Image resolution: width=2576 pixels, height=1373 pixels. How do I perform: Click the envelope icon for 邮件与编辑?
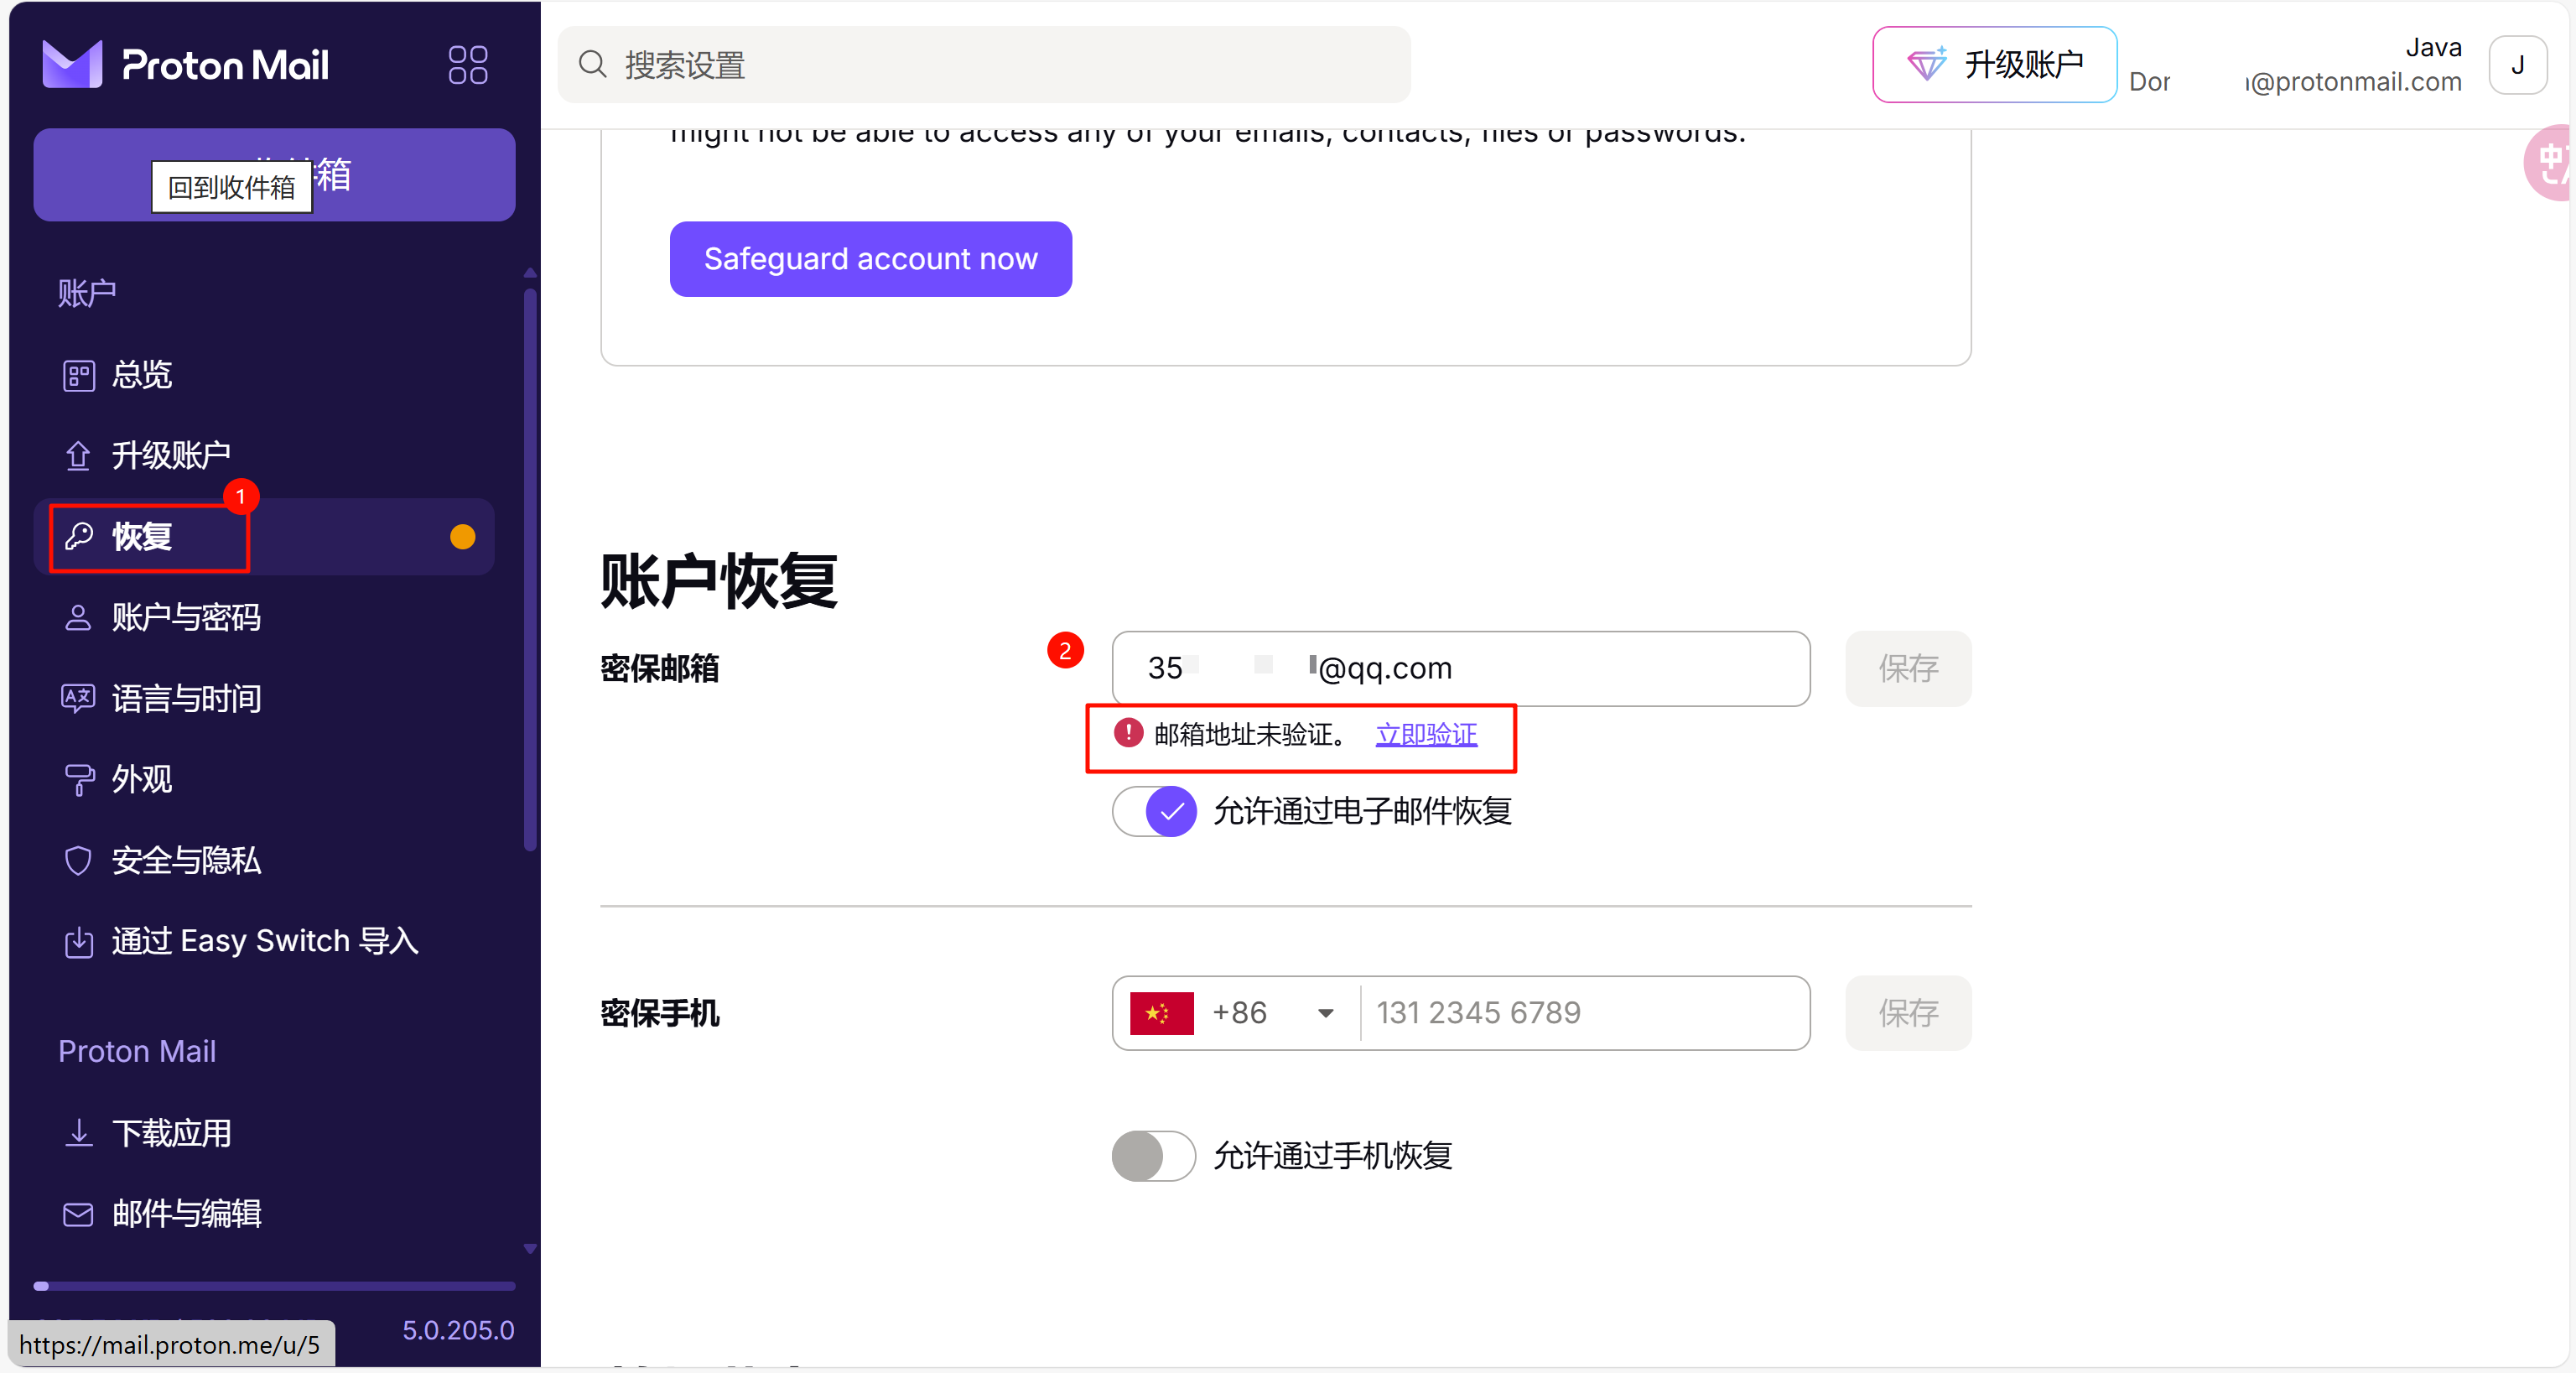[78, 1214]
